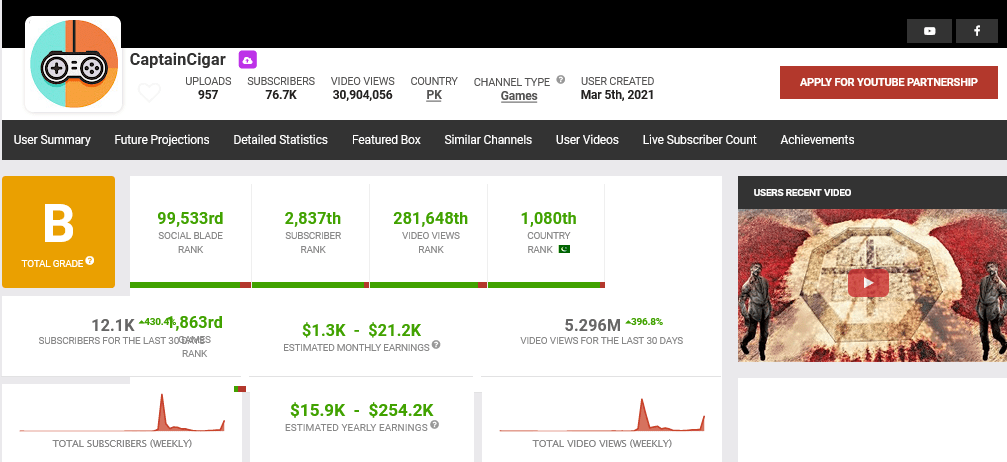Screen dimensions: 1007x462
Task: Click the $1.3K - $21.2K monthly earnings
Action: (362, 330)
